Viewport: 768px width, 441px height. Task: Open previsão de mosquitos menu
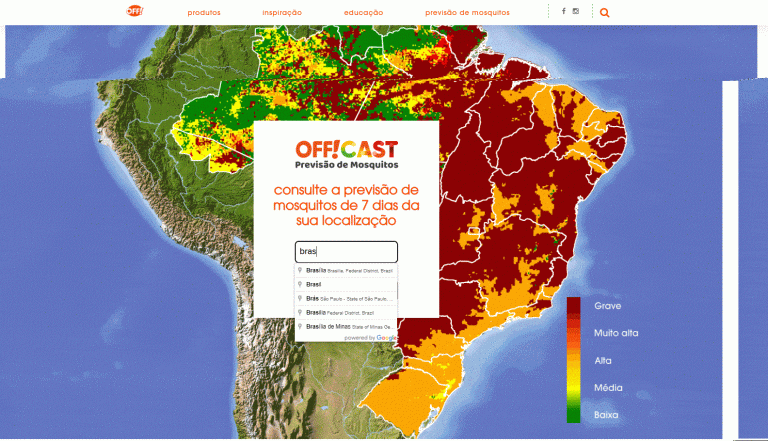[x=467, y=13]
